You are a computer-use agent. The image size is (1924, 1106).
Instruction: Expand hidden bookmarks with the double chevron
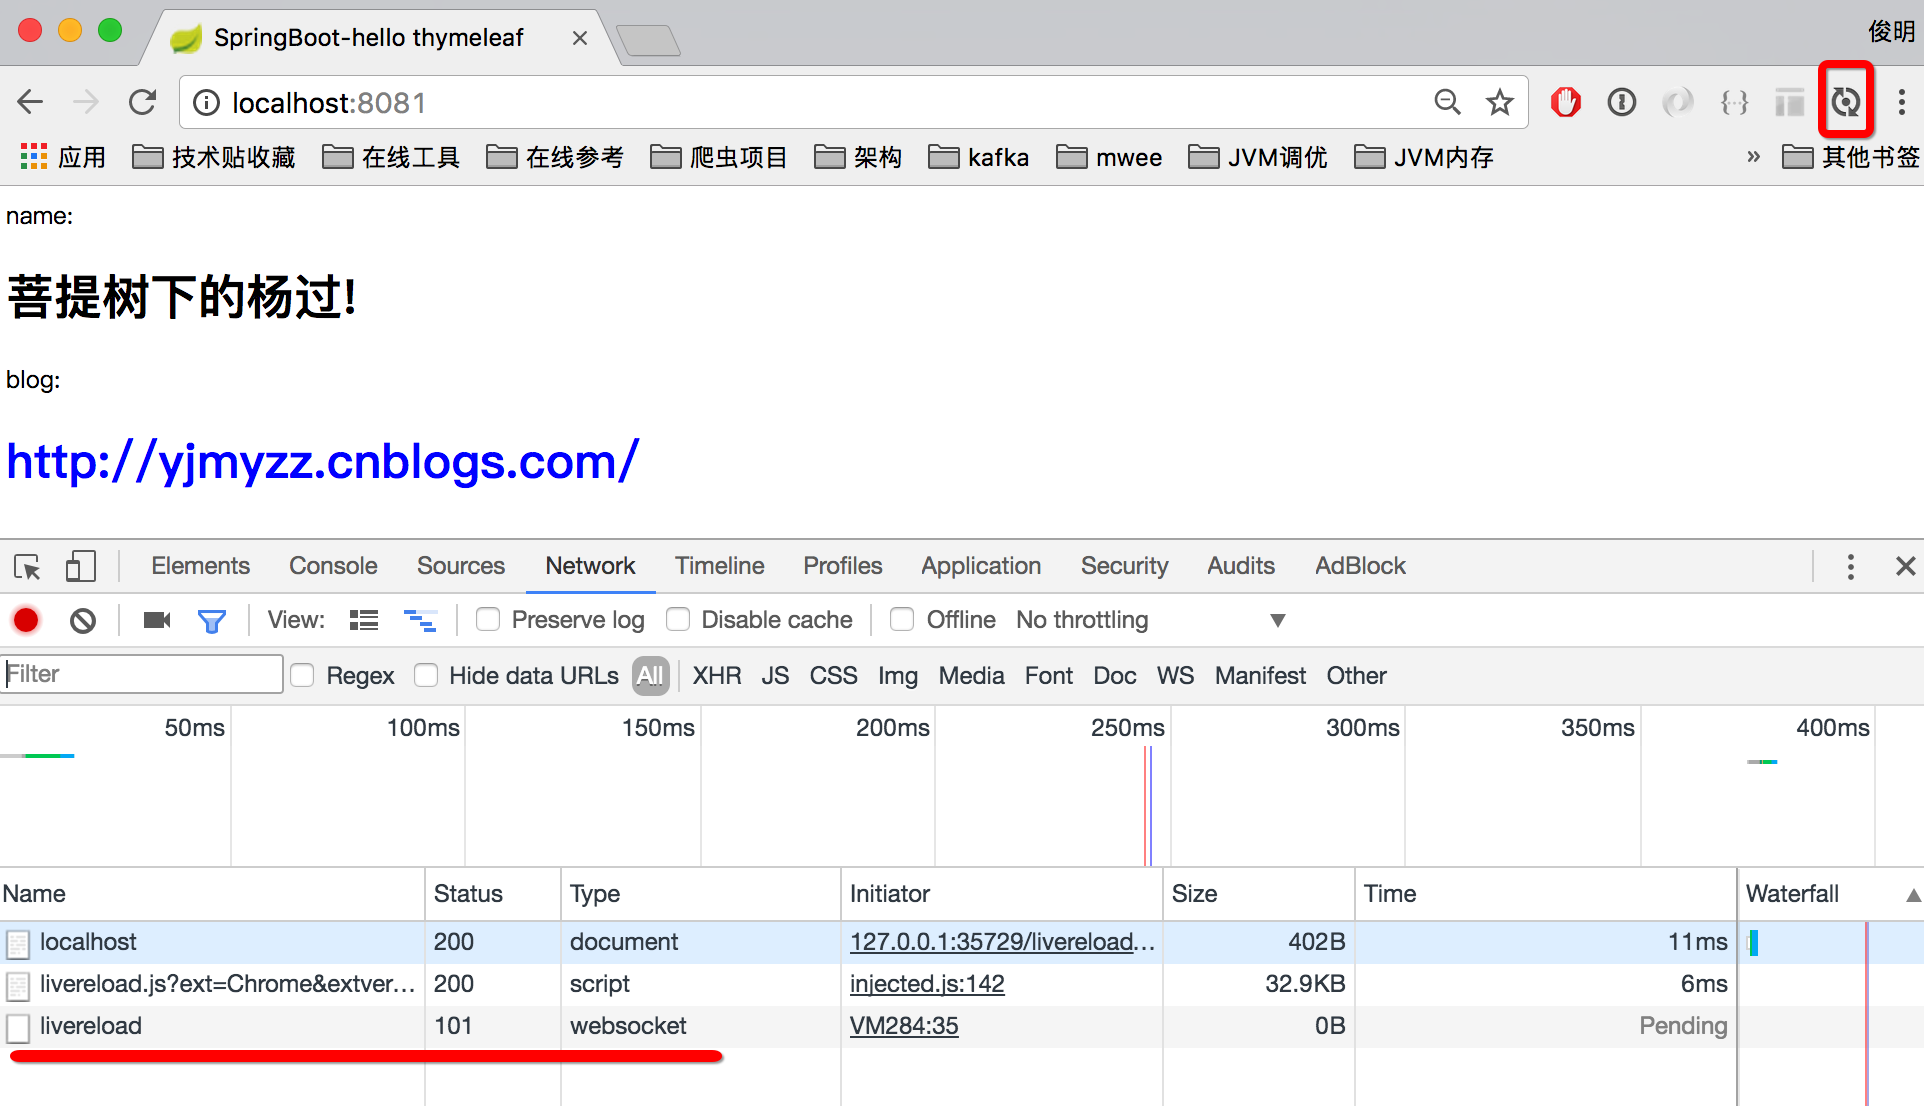point(1753,157)
